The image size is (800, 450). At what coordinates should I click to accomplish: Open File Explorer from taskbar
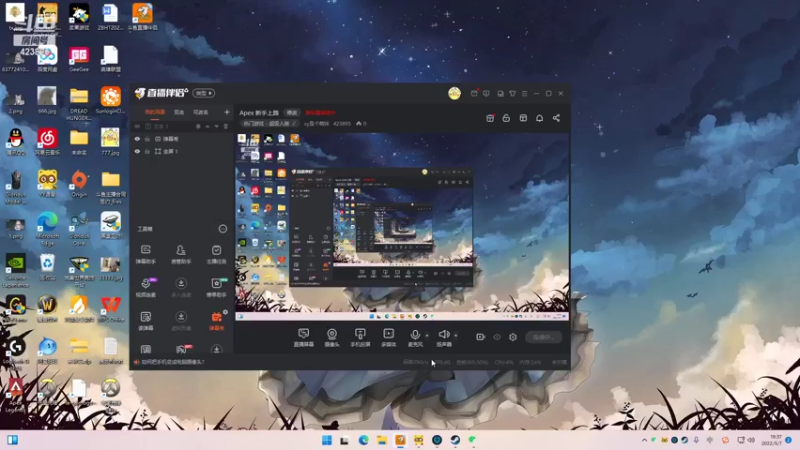[382, 440]
